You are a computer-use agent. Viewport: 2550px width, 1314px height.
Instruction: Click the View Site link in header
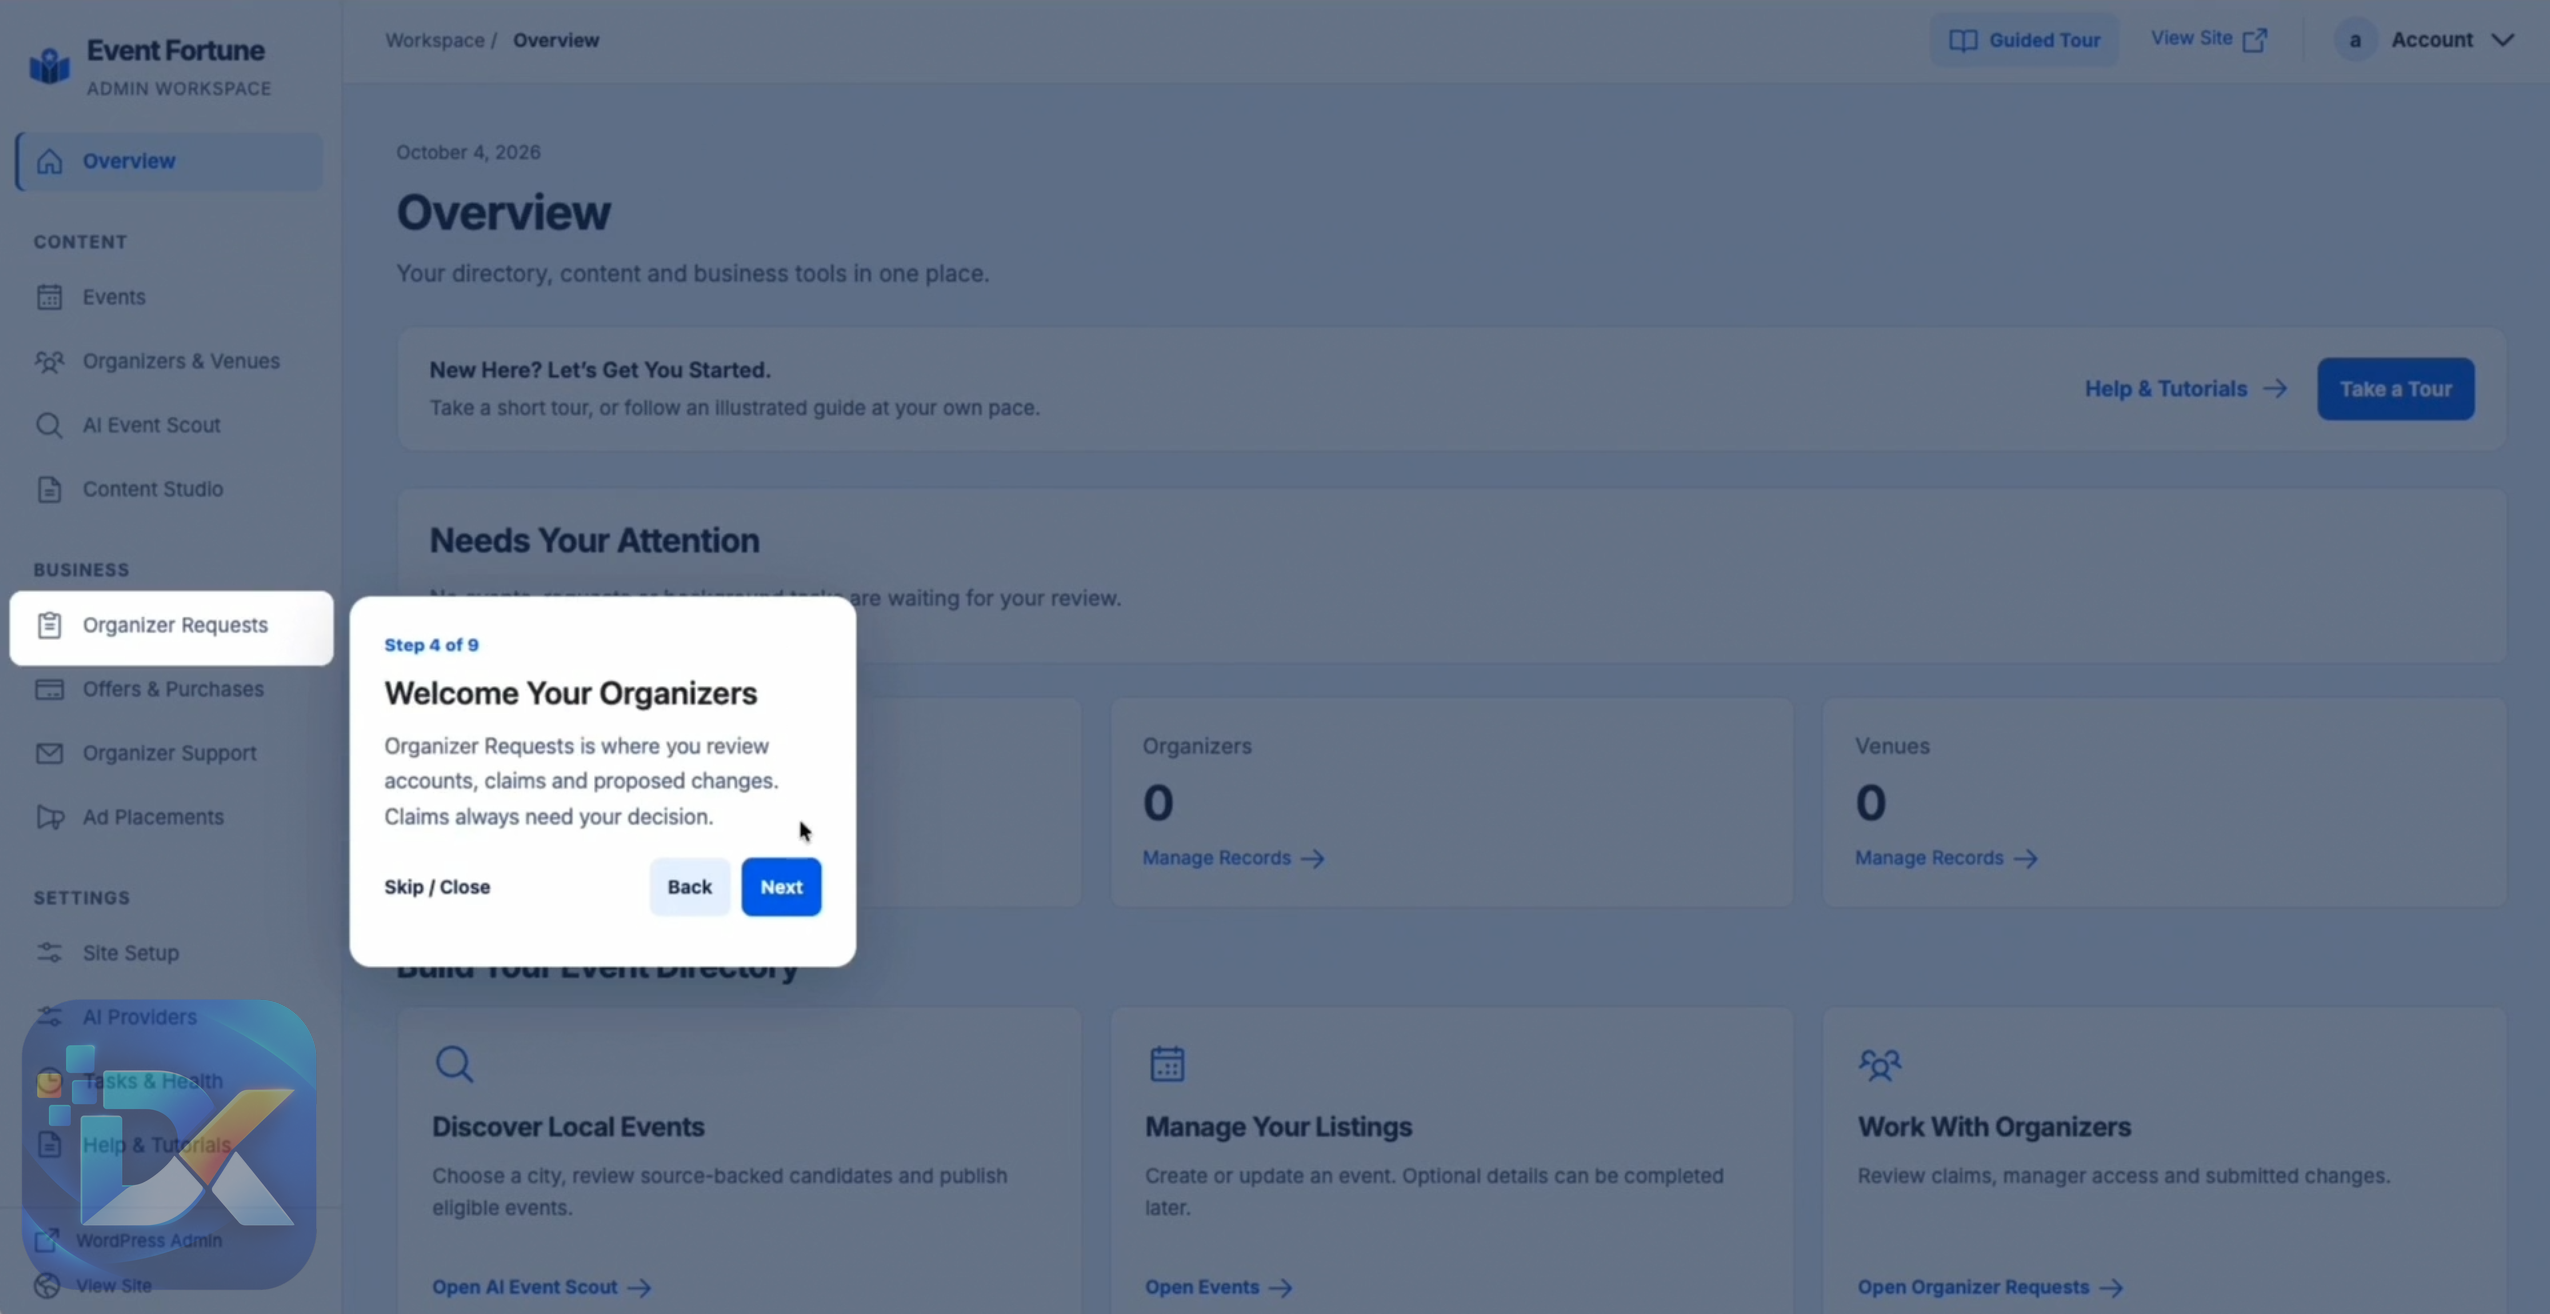click(2208, 39)
